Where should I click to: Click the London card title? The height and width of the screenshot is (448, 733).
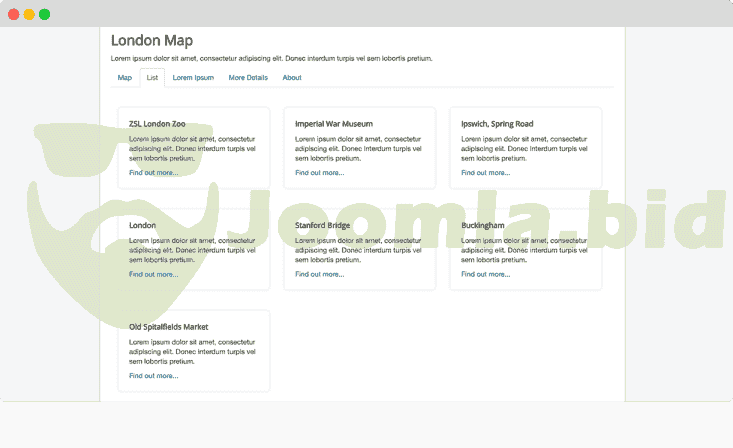point(143,225)
